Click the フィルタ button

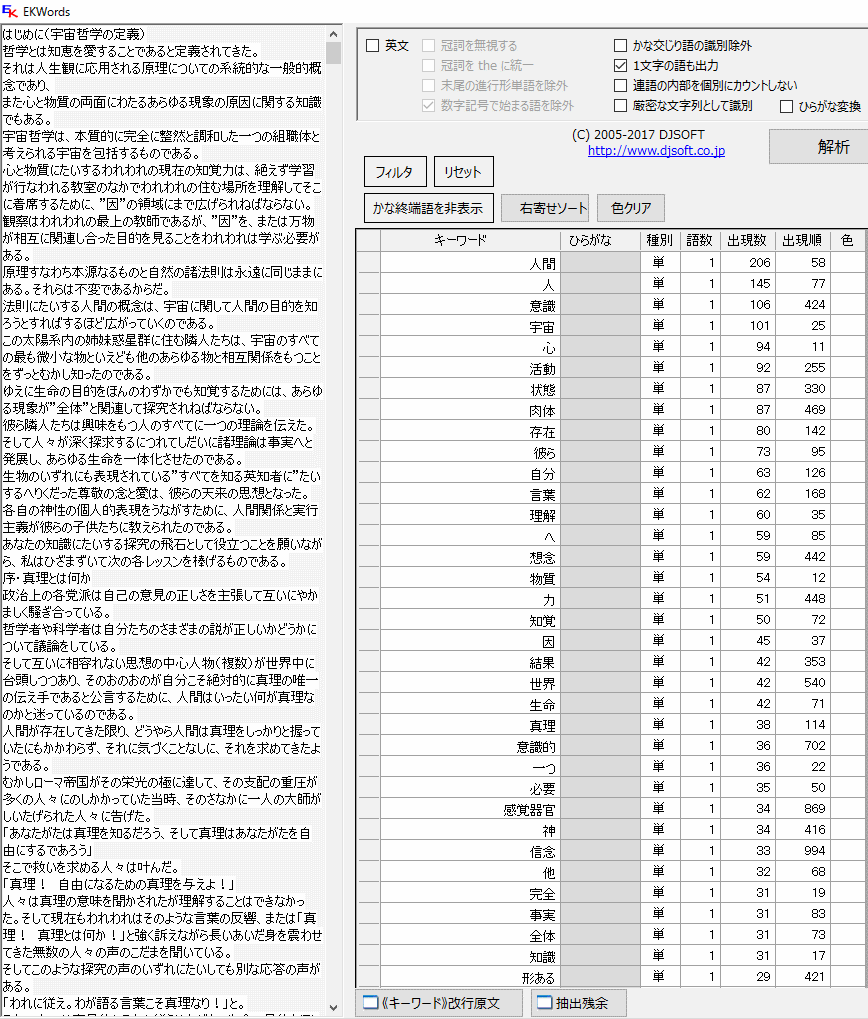pyautogui.click(x=395, y=172)
